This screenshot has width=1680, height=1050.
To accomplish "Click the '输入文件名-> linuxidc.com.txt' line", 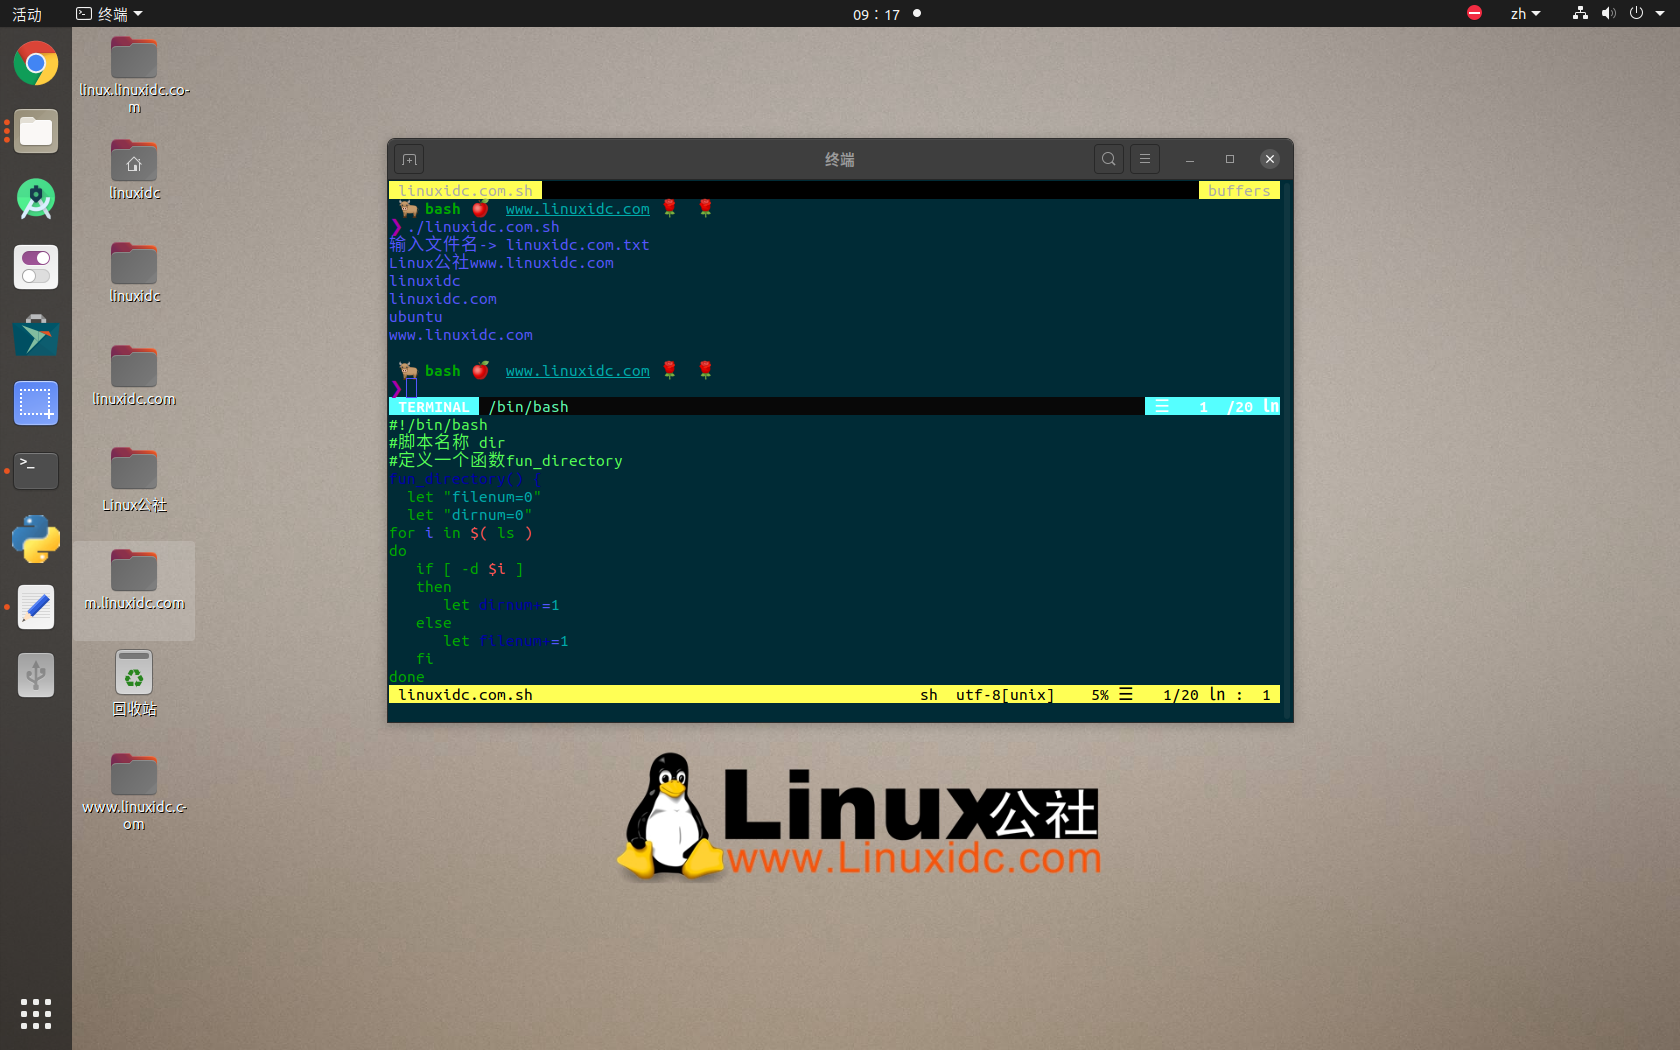I will 519,245.
